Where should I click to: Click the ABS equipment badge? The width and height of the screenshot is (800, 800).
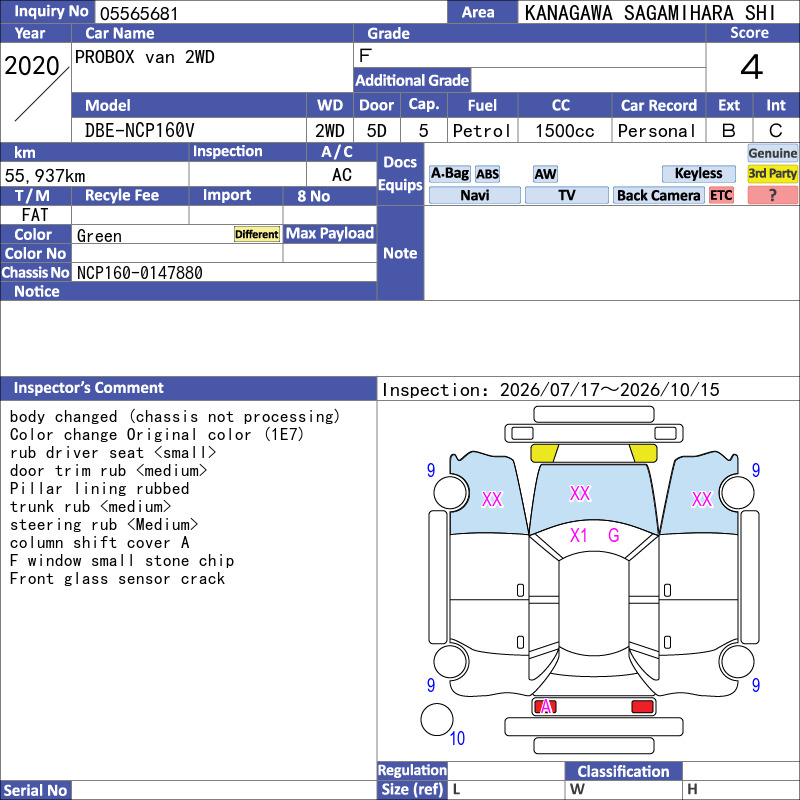click(487, 174)
